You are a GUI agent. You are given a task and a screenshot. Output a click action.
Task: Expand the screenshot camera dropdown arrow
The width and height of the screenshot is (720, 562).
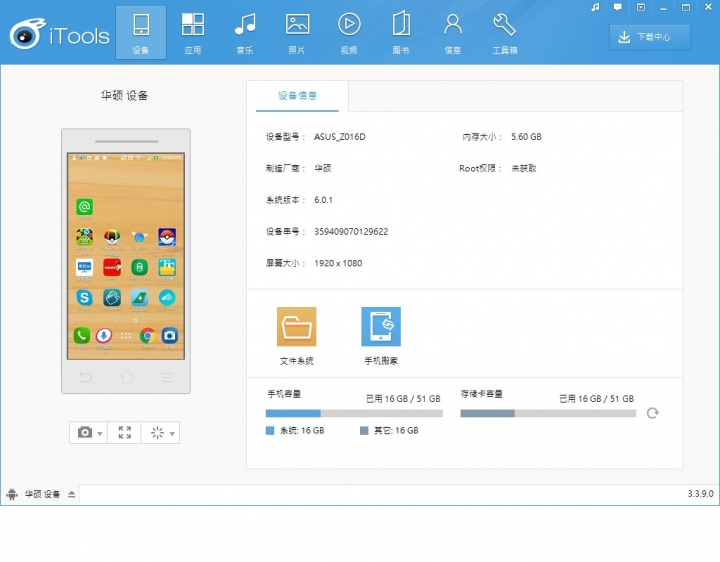coord(100,433)
